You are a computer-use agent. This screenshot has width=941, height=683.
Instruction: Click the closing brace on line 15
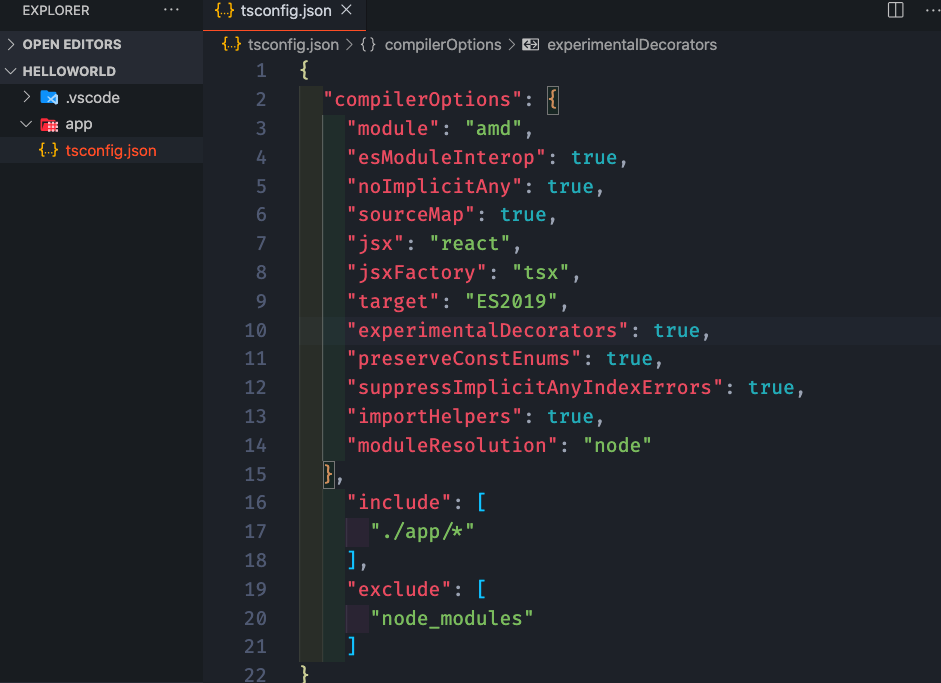[x=328, y=474]
